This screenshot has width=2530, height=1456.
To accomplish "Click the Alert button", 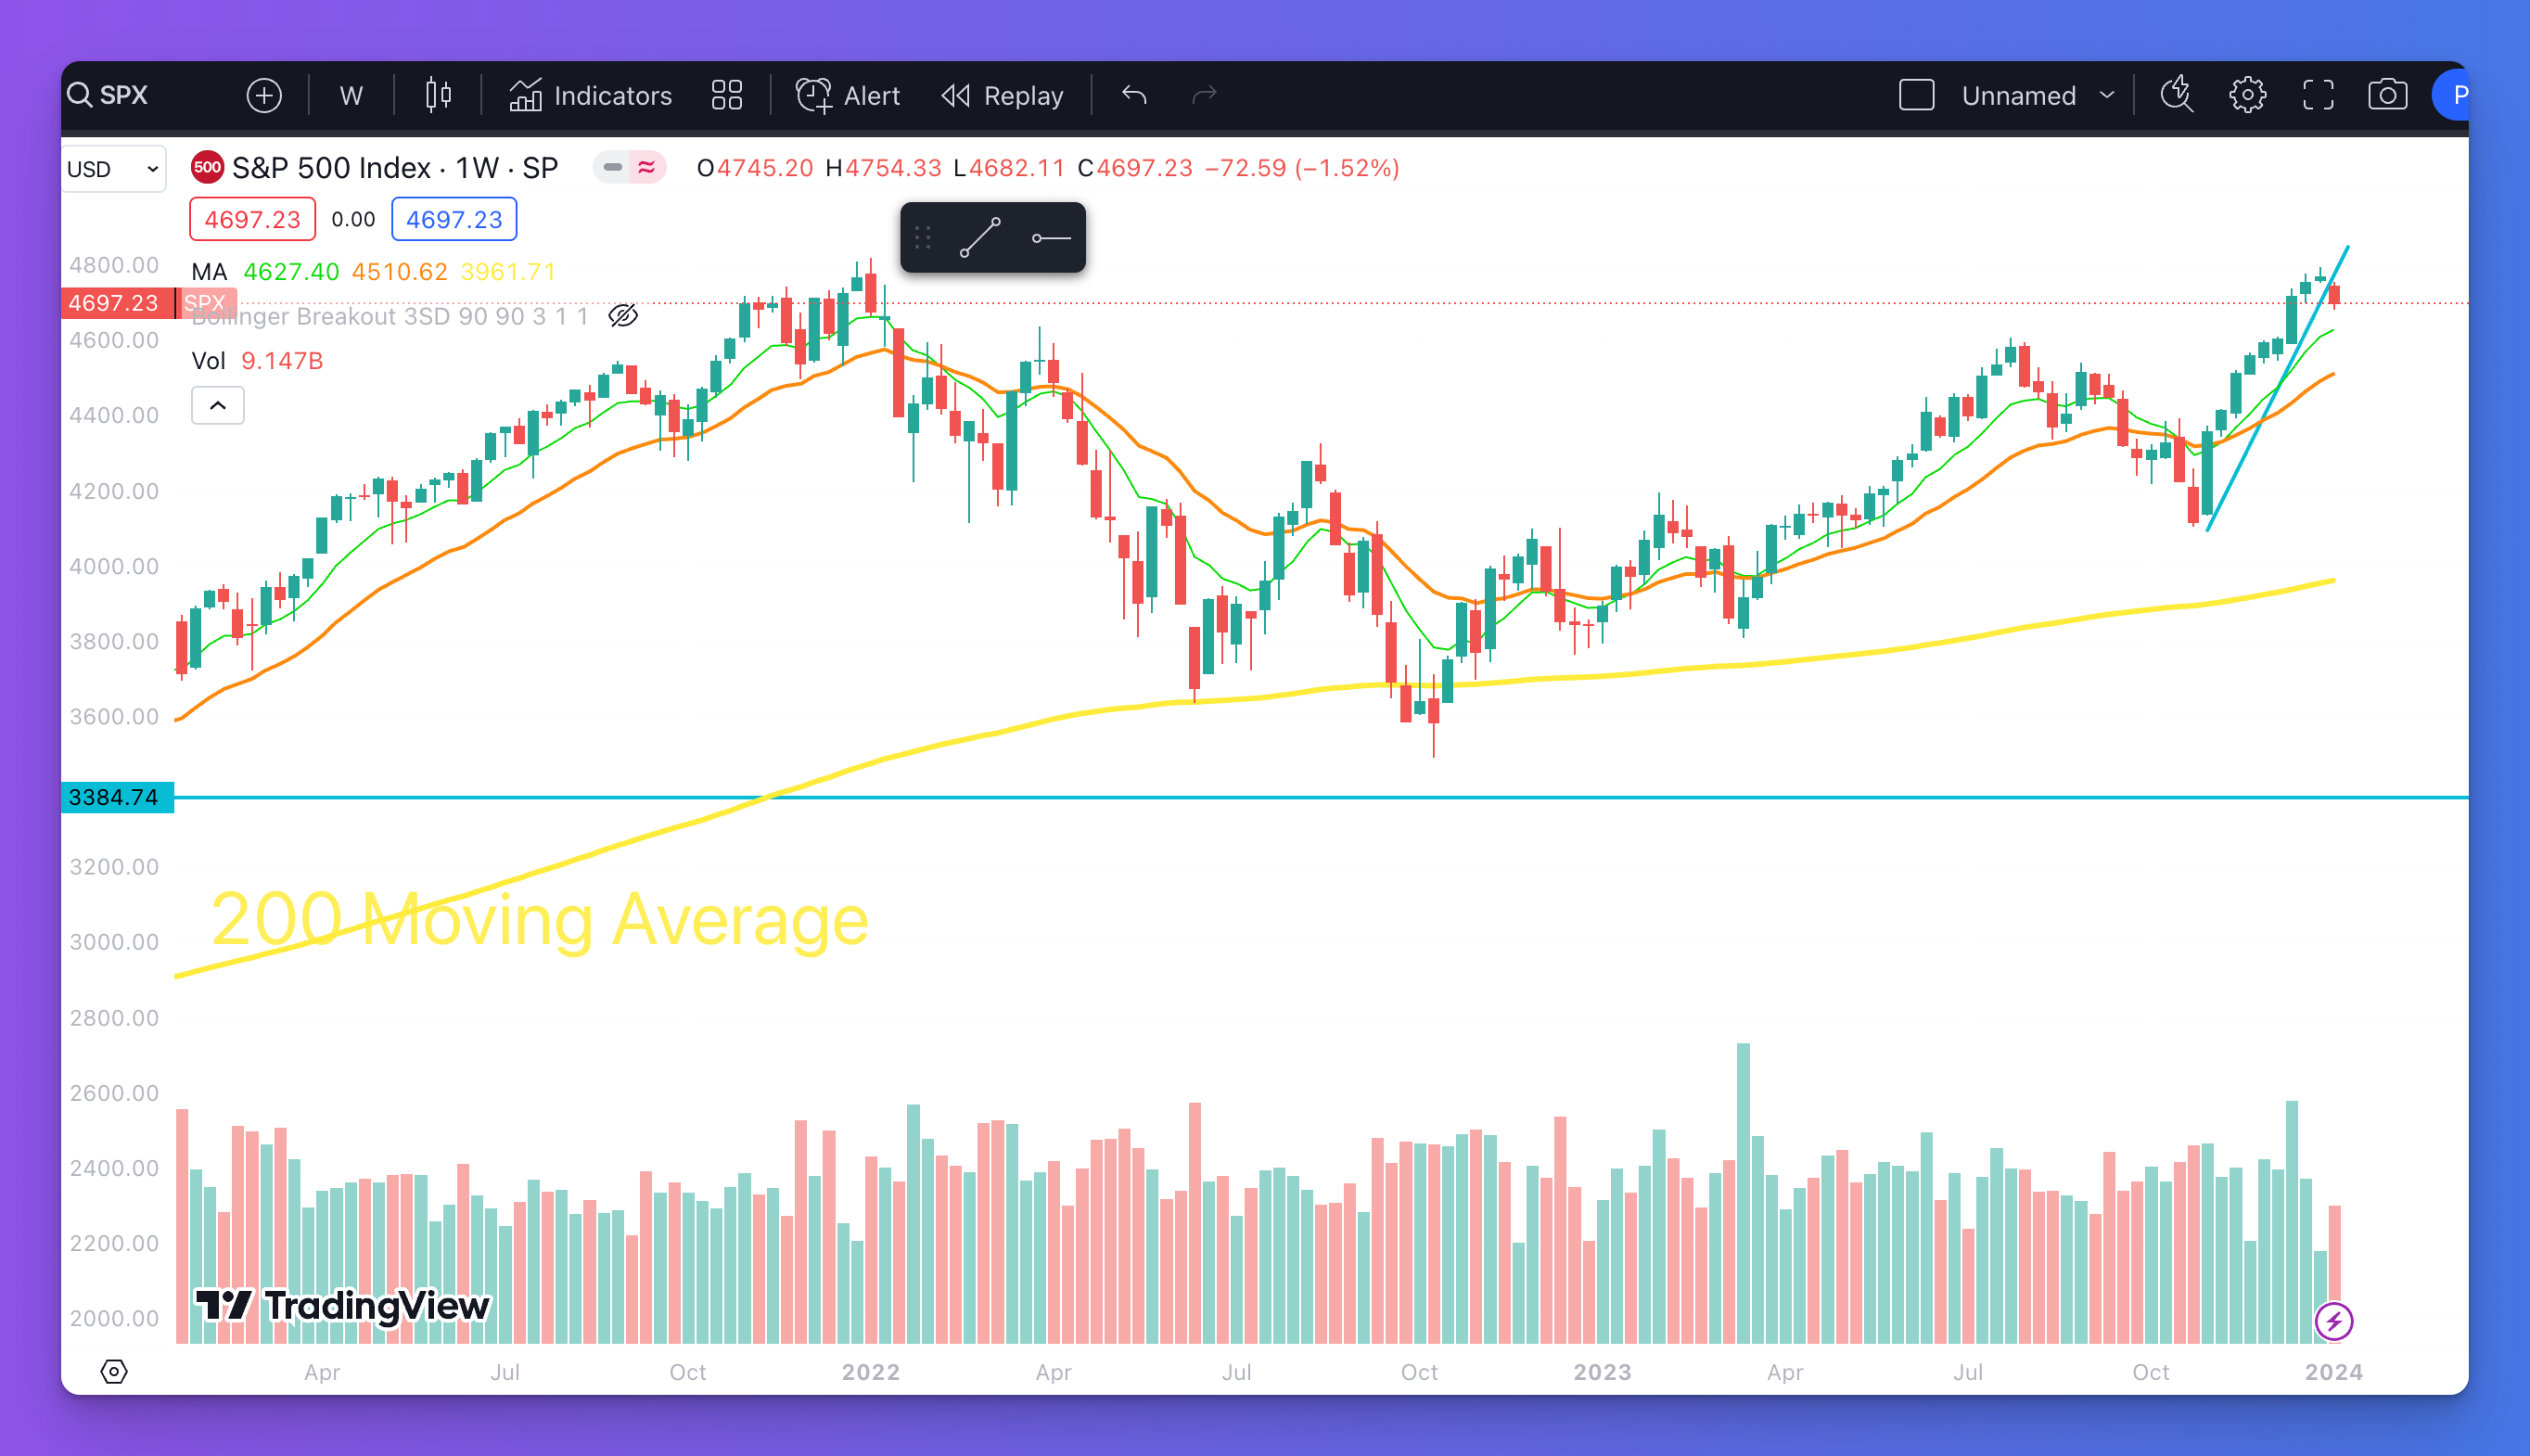I will coord(848,96).
